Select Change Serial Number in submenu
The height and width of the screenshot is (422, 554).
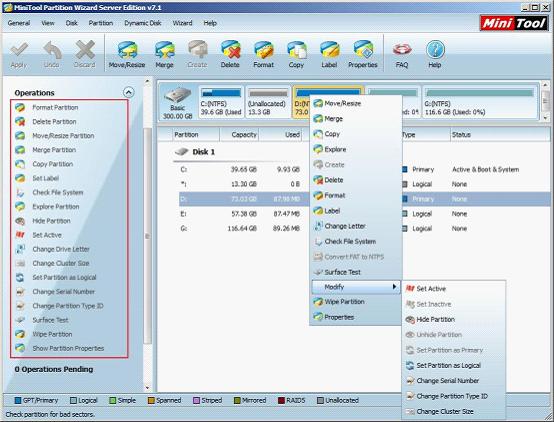coord(454,381)
